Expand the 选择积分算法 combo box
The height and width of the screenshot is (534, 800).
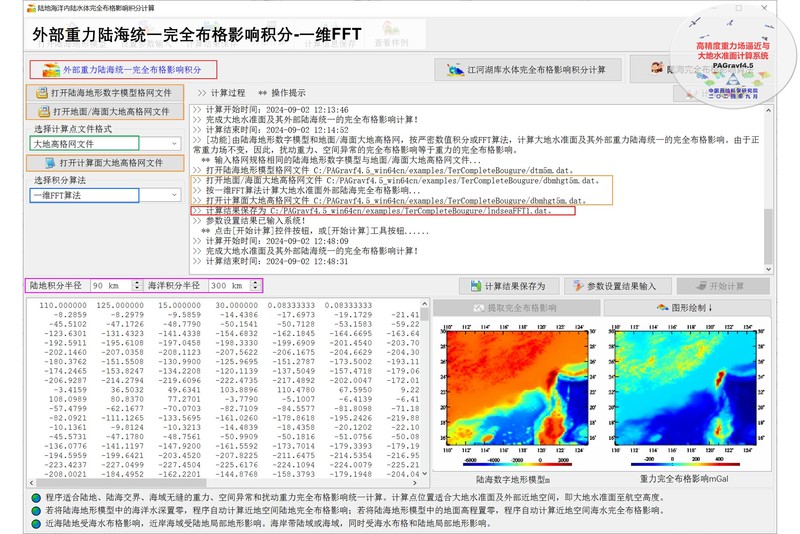pyautogui.click(x=174, y=195)
